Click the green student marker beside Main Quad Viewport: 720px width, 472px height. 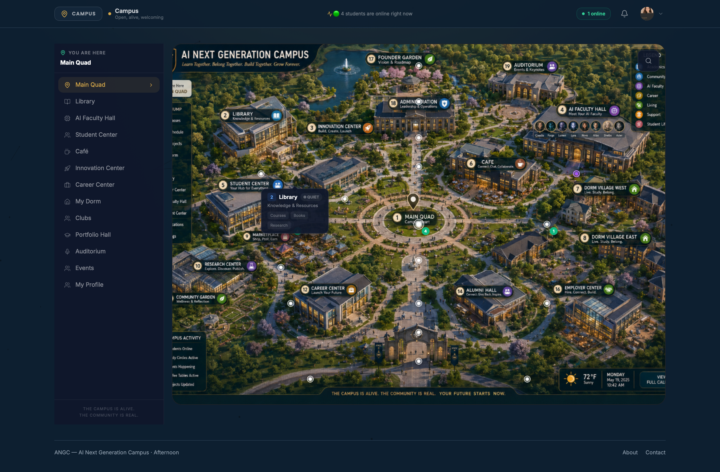click(x=426, y=231)
